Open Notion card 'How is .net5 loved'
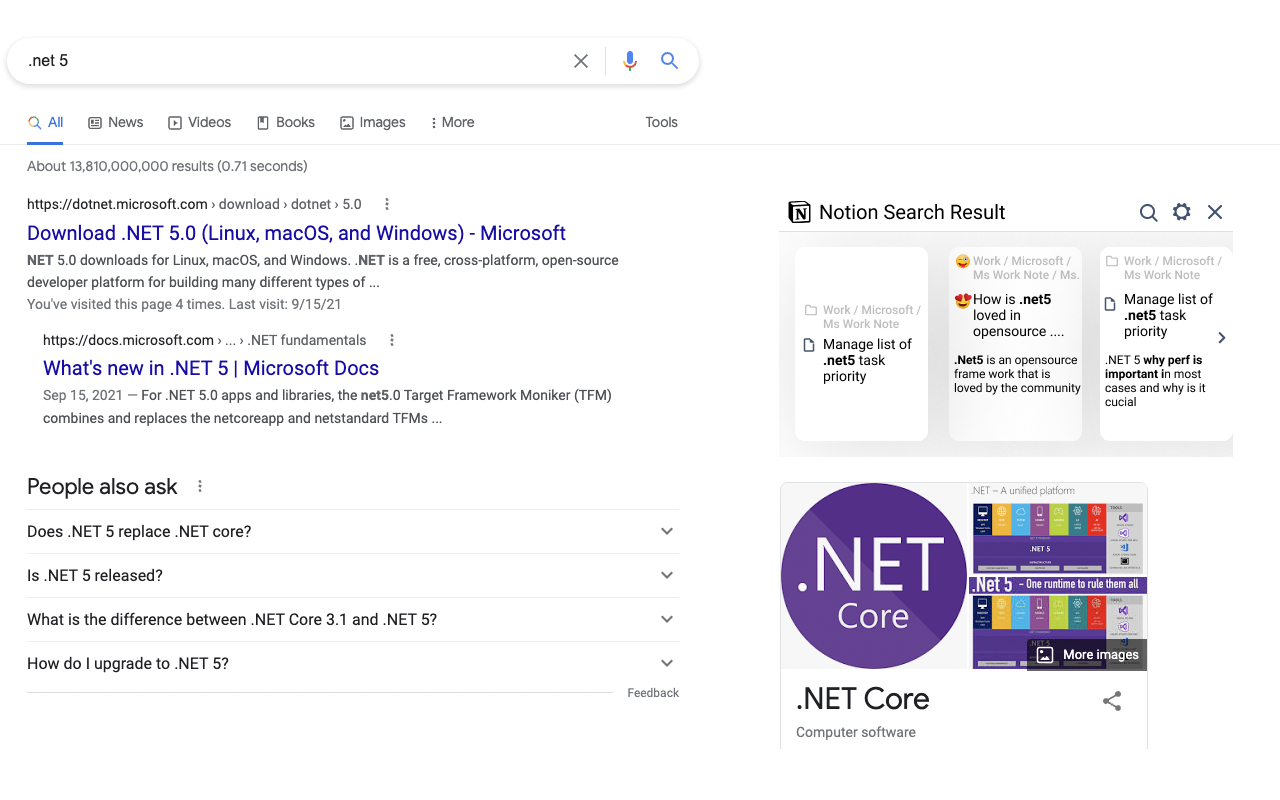The image size is (1280, 800). click(1015, 344)
